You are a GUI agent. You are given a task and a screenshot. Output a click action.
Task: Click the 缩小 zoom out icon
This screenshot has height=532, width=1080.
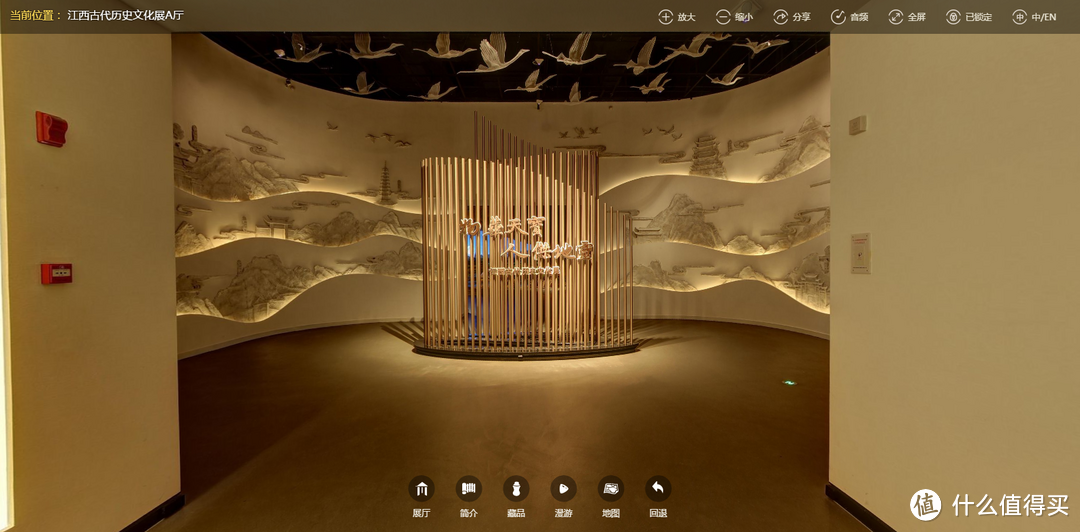(x=723, y=17)
